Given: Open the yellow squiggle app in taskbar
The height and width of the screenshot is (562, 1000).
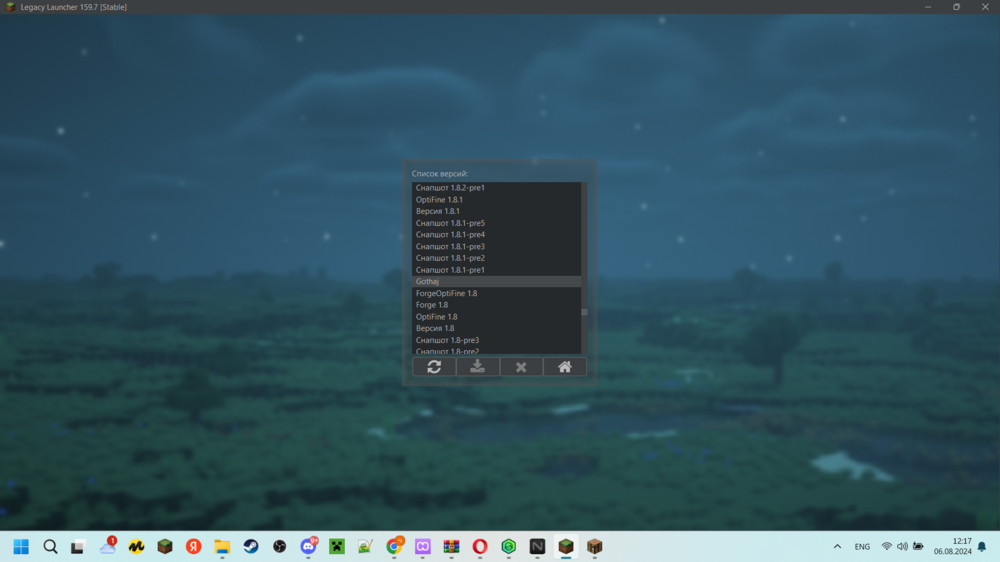Looking at the screenshot, I should pyautogui.click(x=136, y=547).
